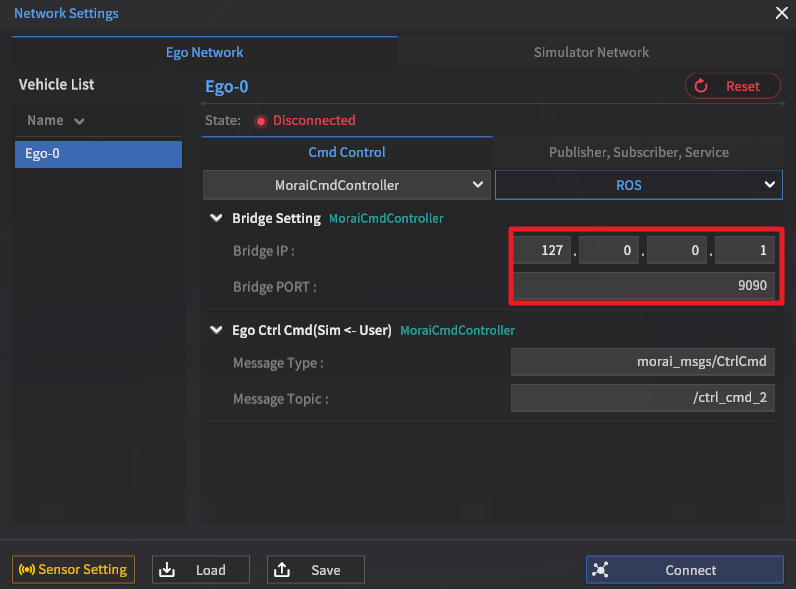Click the first Bridge IP octet field
This screenshot has width=796, height=589.
[x=542, y=251]
